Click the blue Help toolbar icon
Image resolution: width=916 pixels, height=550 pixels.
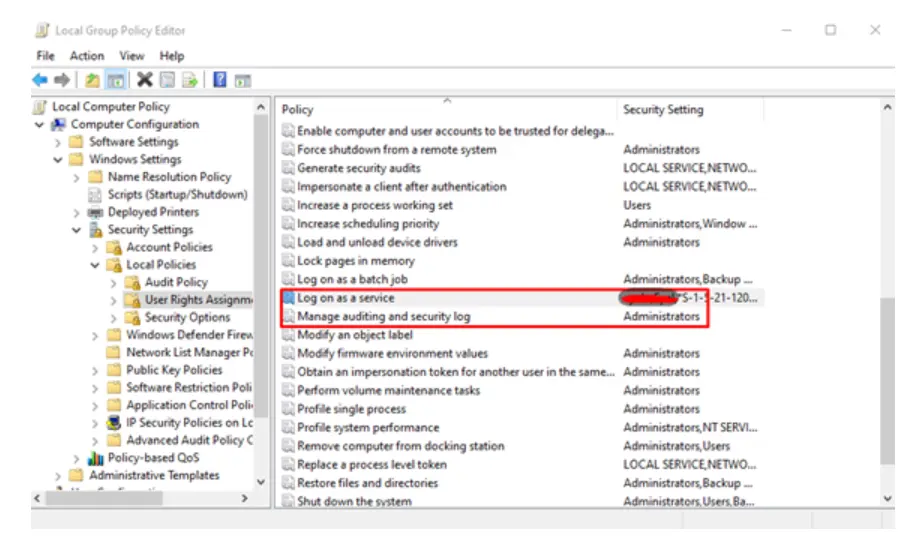tap(219, 80)
